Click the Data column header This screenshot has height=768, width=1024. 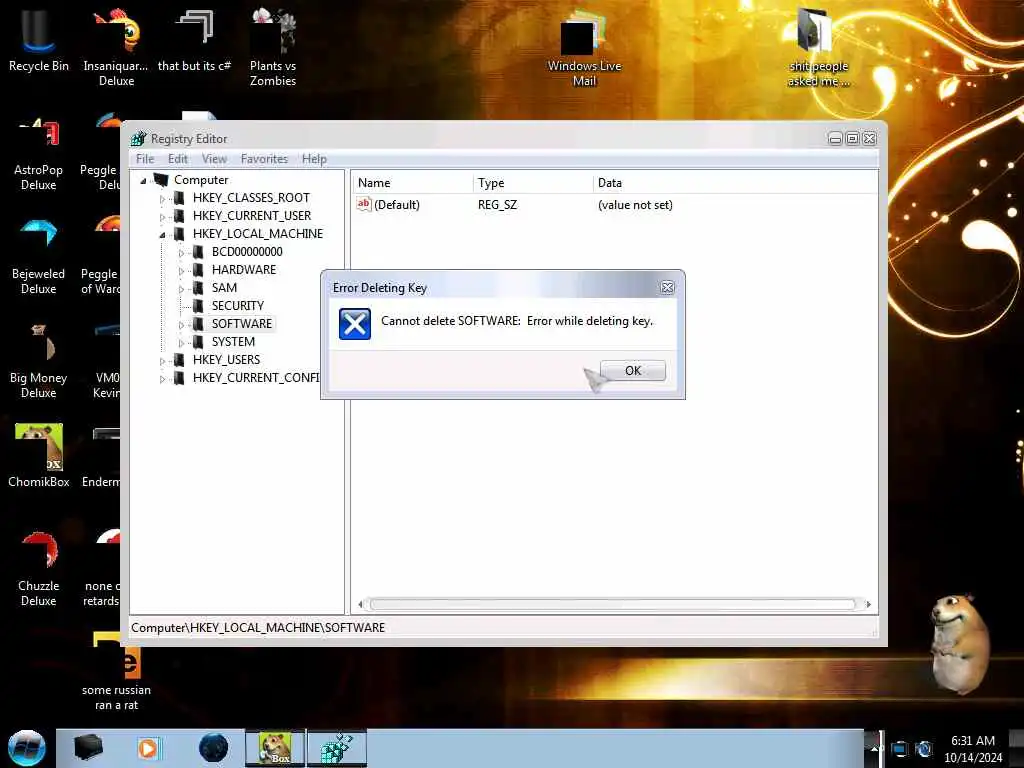pyautogui.click(x=735, y=183)
